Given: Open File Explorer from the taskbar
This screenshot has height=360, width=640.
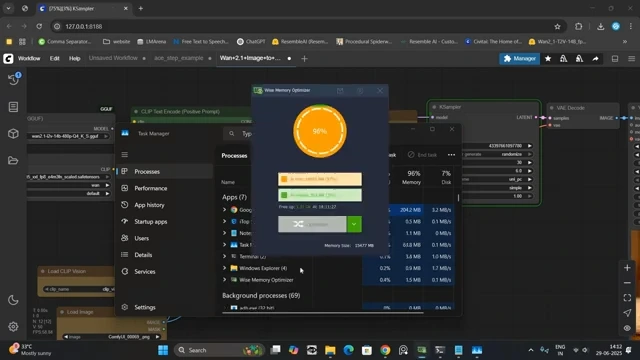Looking at the screenshot, I should pos(330,350).
